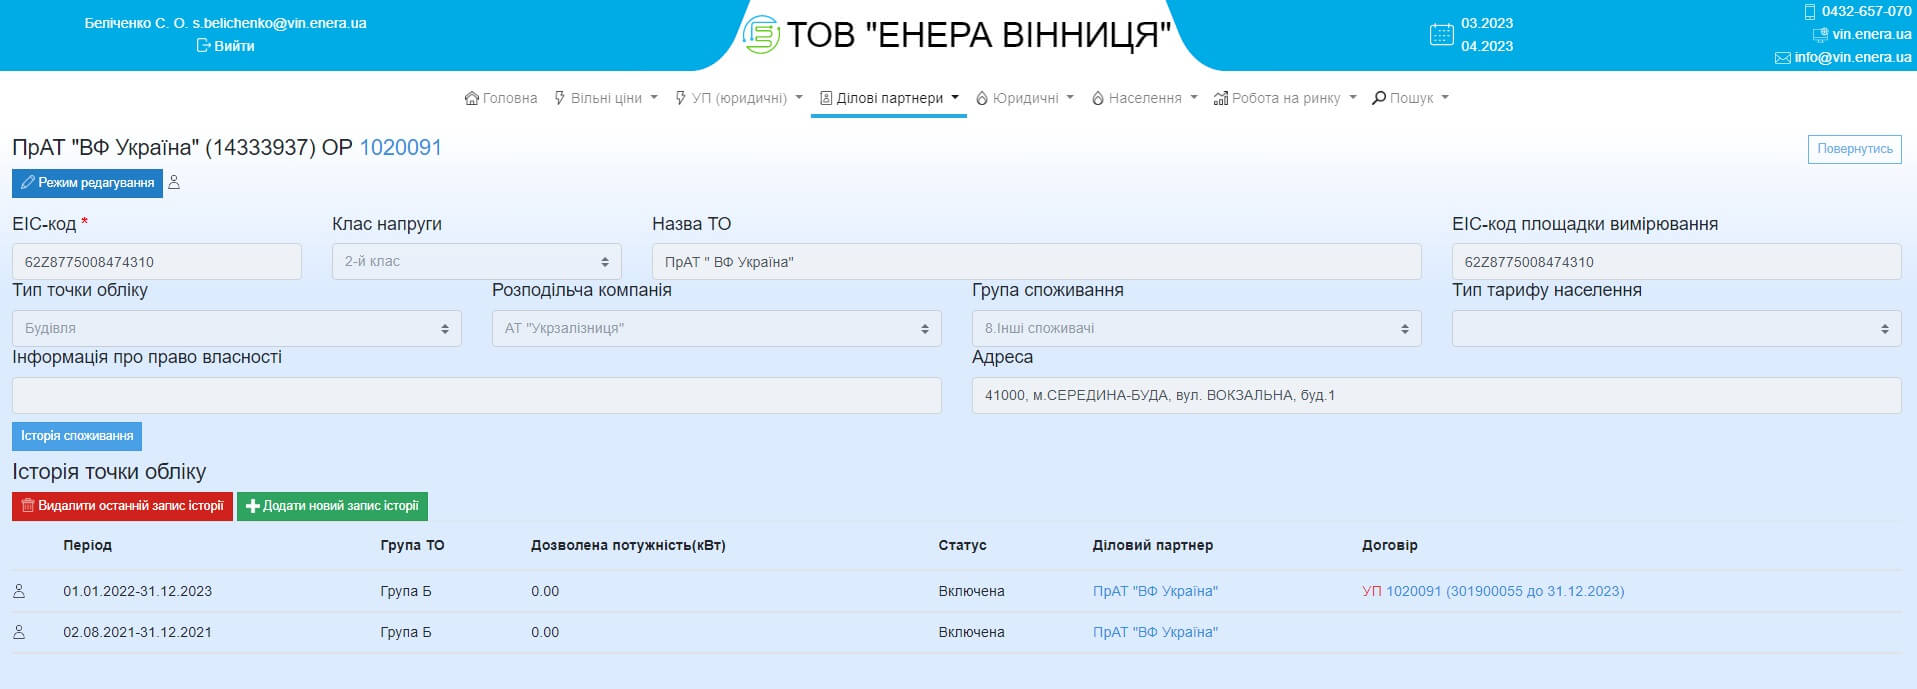Click the person icon in the 02.08.2021-31.12.2021 row

(x=19, y=632)
